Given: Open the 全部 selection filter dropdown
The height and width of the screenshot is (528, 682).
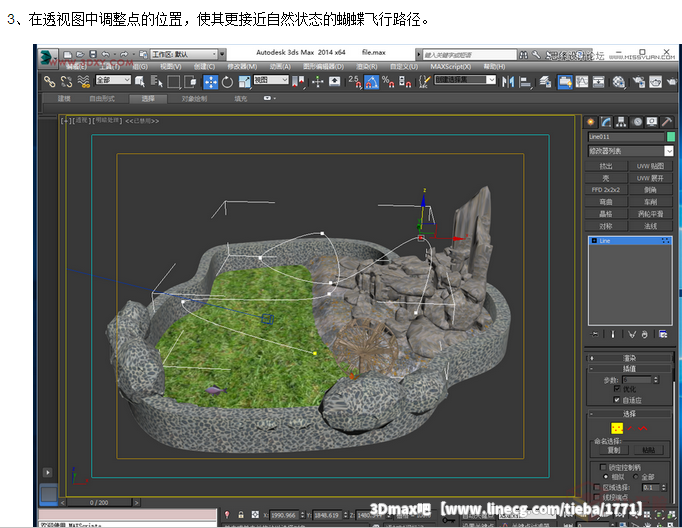Looking at the screenshot, I should (x=113, y=80).
